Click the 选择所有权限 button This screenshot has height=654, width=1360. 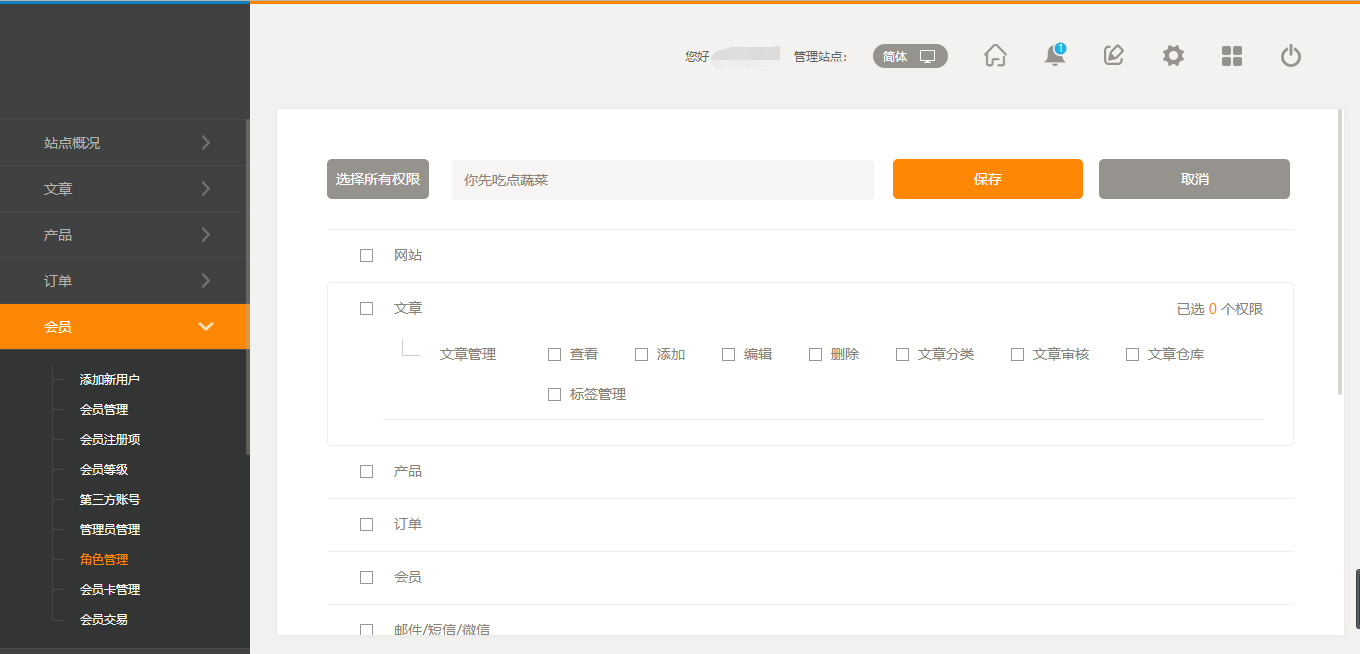pos(378,179)
